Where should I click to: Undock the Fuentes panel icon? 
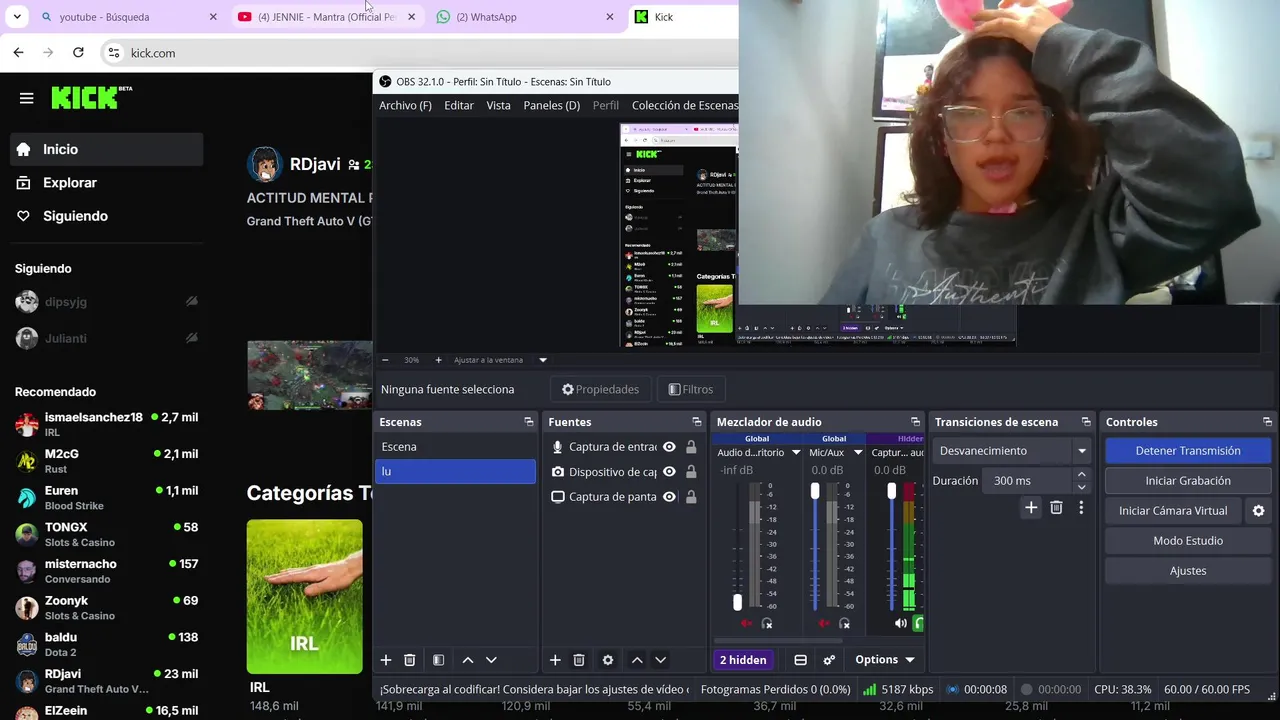[x=697, y=422]
